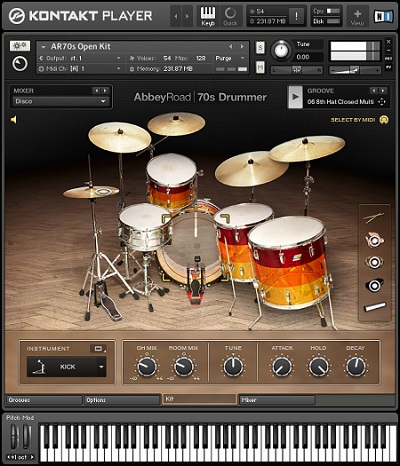Image resolution: width=400 pixels, height=466 pixels.
Task: Open the KICK instrument dropdown arrow
Action: click(x=101, y=367)
